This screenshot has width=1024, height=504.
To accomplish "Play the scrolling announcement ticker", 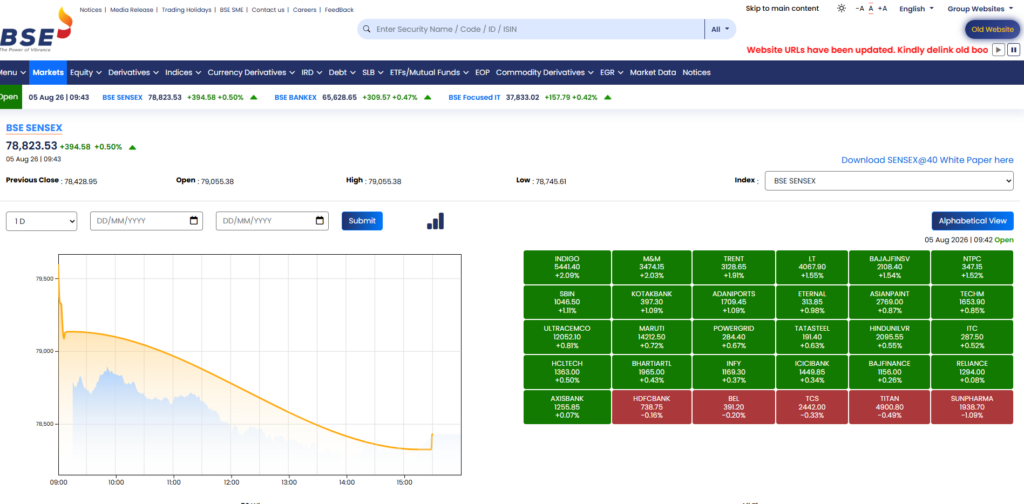I will pos(998,50).
